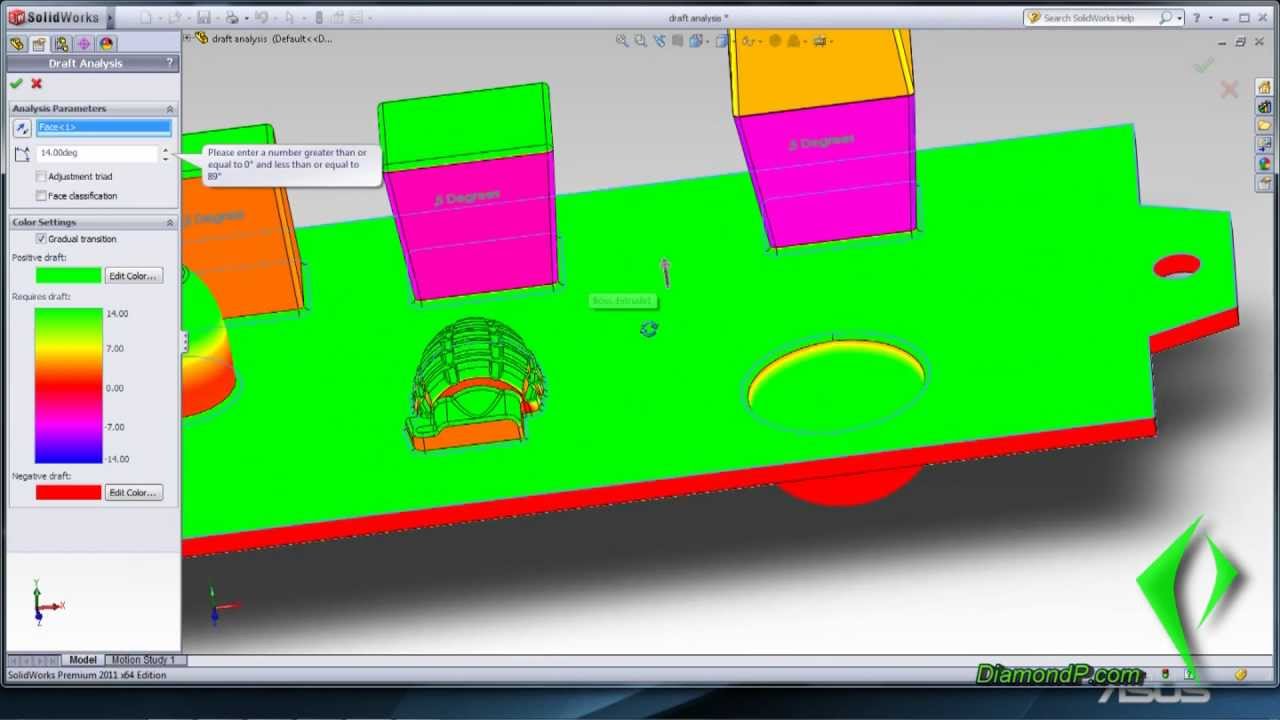
Task: Expand the SolidWorks menu flyout arrow
Action: point(110,17)
